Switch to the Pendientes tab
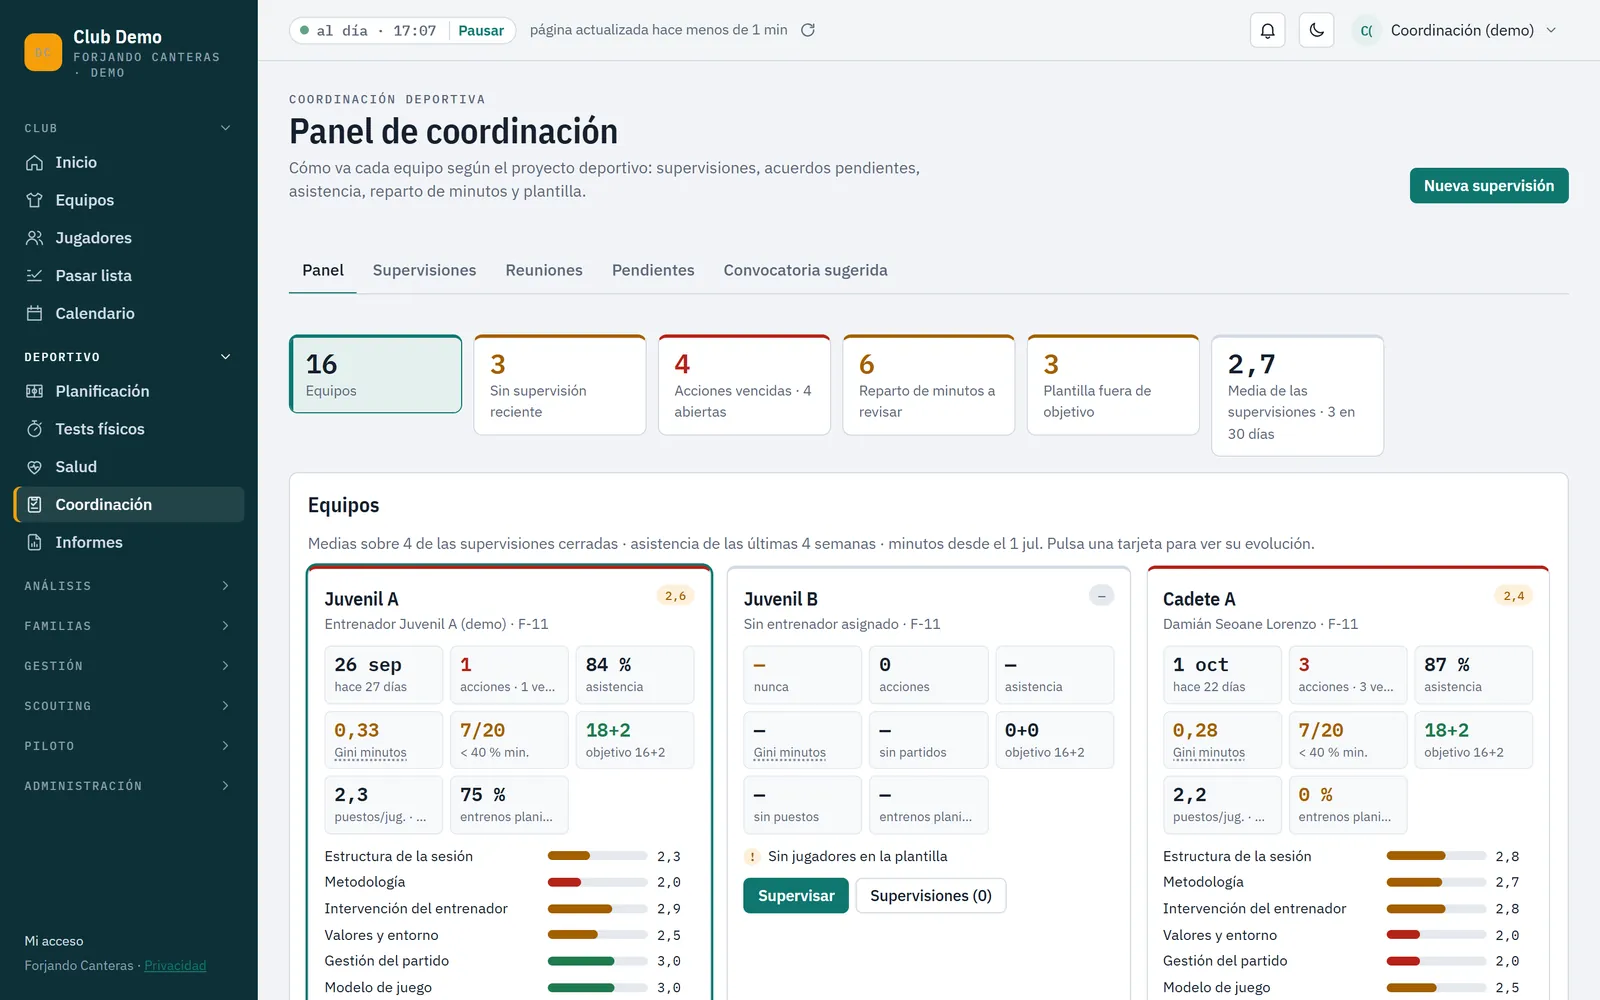The height and width of the screenshot is (1000, 1600). click(653, 270)
